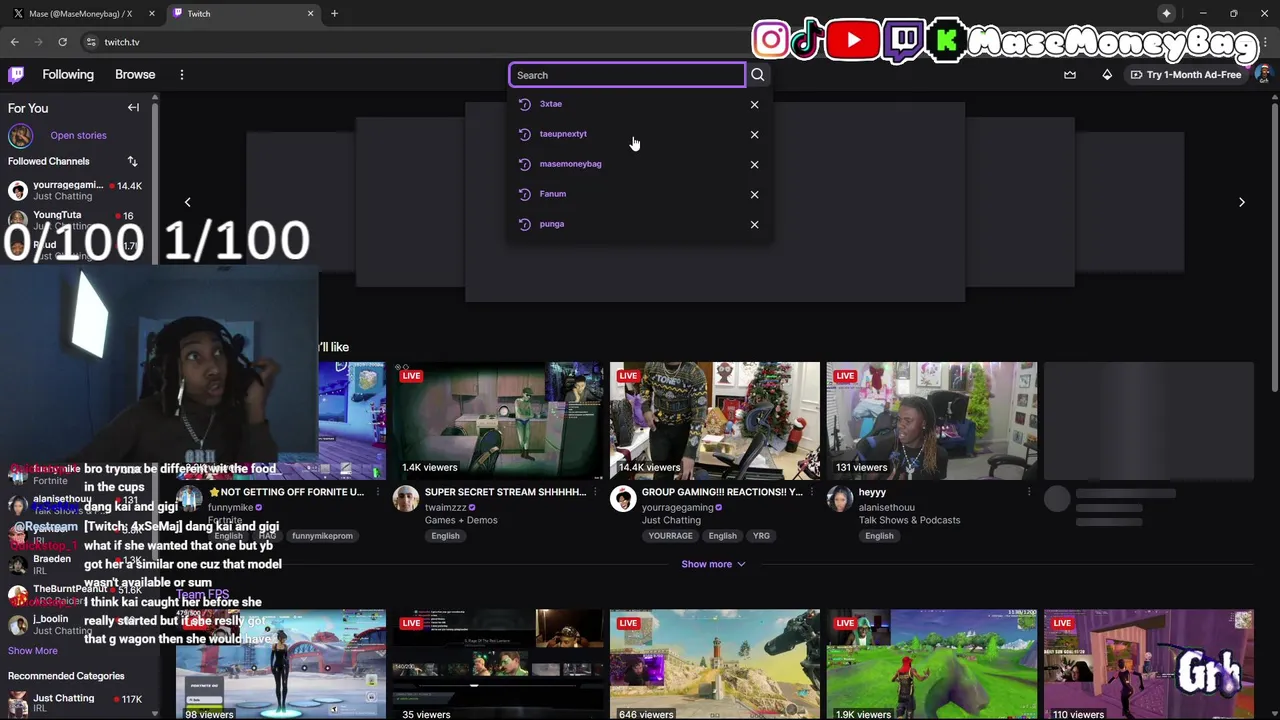Click the YOURRAGE tag

[x=670, y=536]
